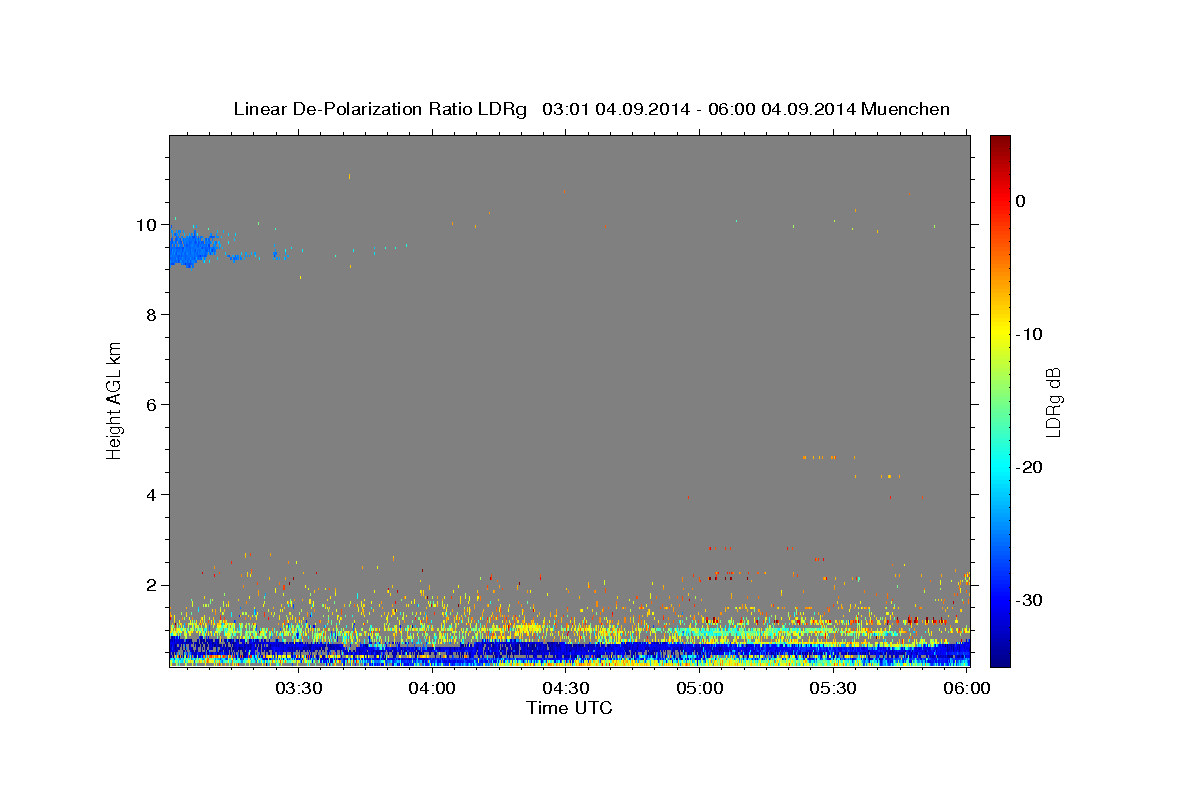The height and width of the screenshot is (800, 1200).
Task: Click the colorbar value '-30'
Action: click(x=1030, y=600)
